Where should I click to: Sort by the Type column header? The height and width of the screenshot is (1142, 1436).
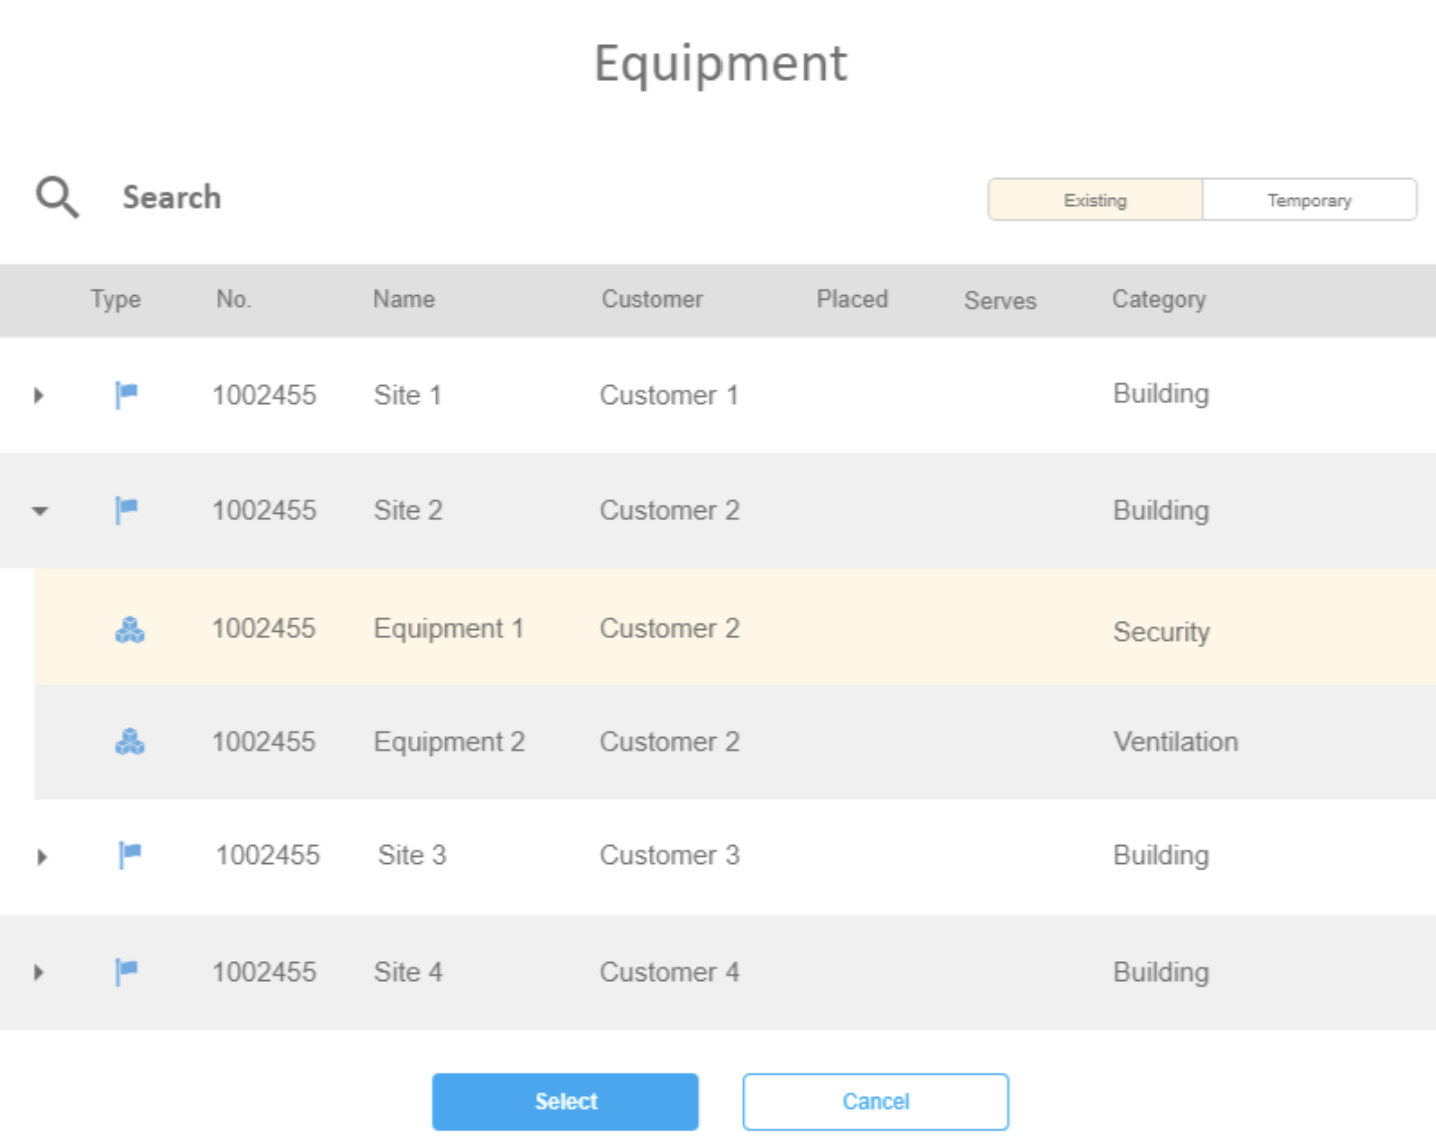pyautogui.click(x=115, y=299)
